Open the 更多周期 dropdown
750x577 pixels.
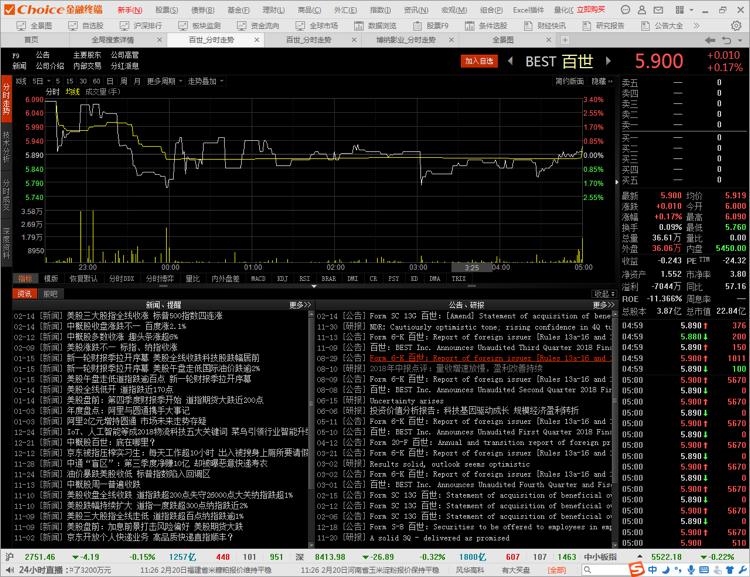[x=164, y=81]
